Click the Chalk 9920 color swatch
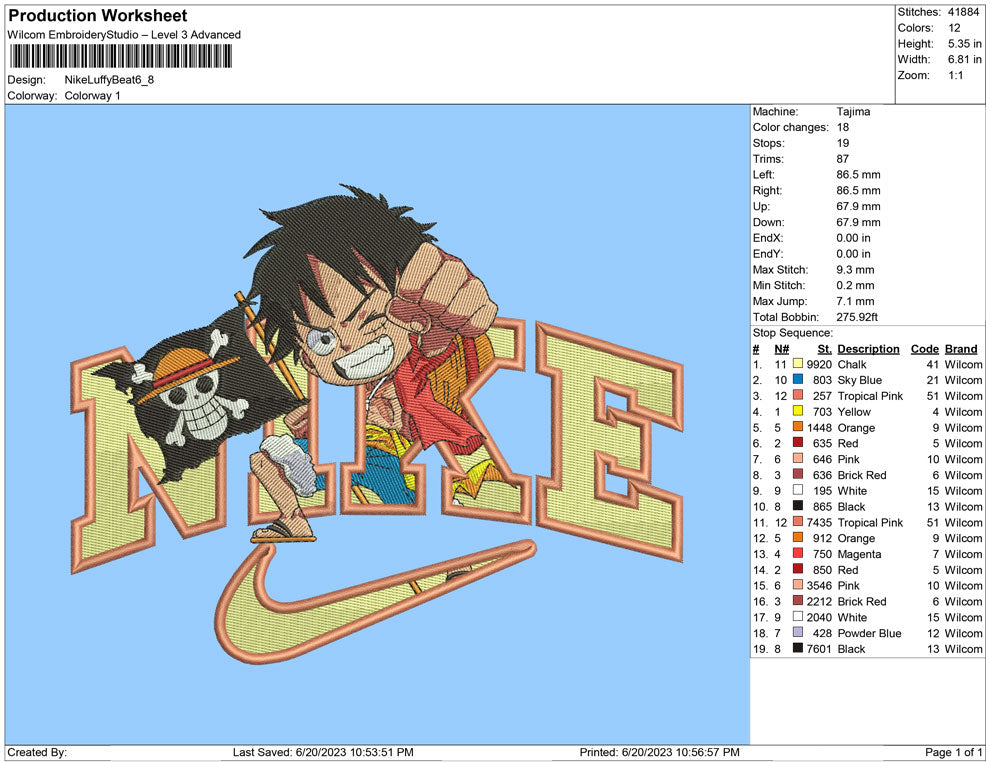This screenshot has width=990, height=762. coord(798,364)
